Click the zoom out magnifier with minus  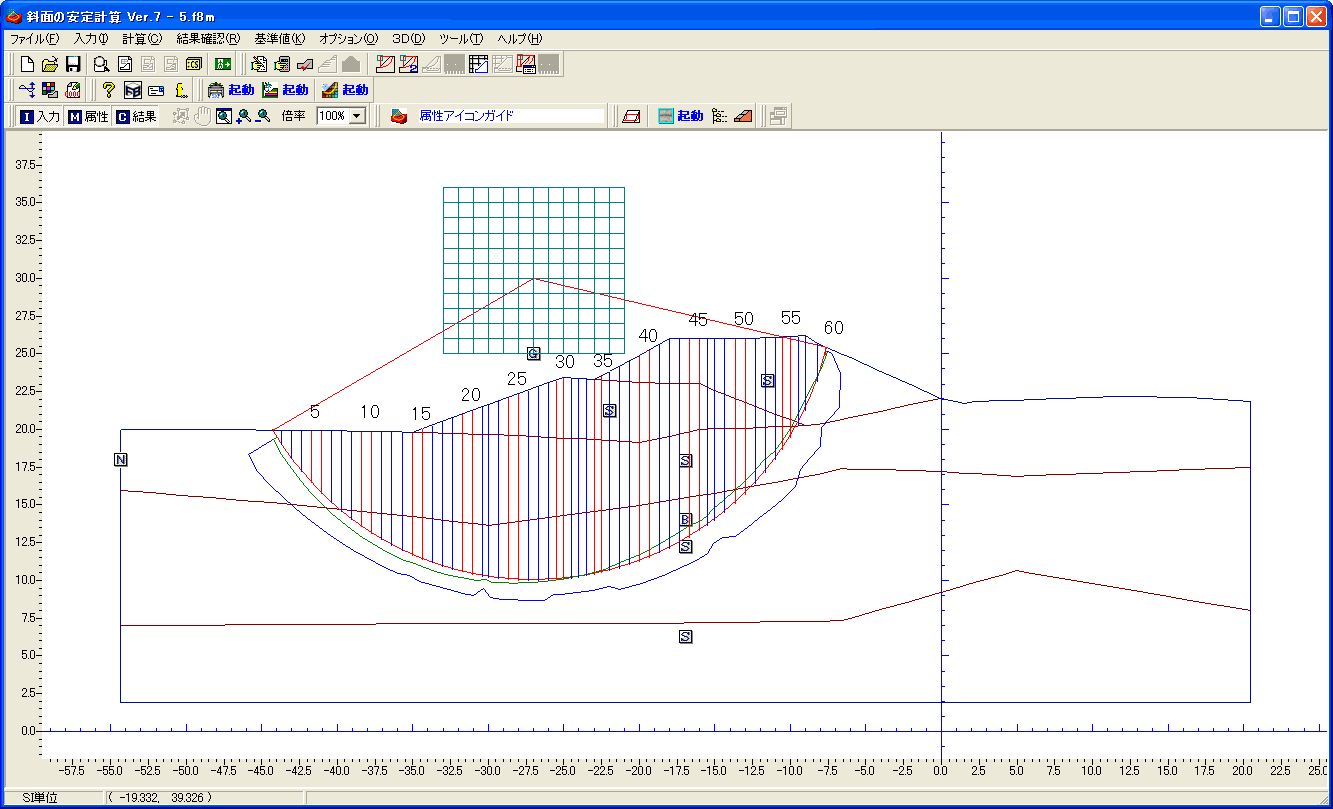[x=262, y=116]
